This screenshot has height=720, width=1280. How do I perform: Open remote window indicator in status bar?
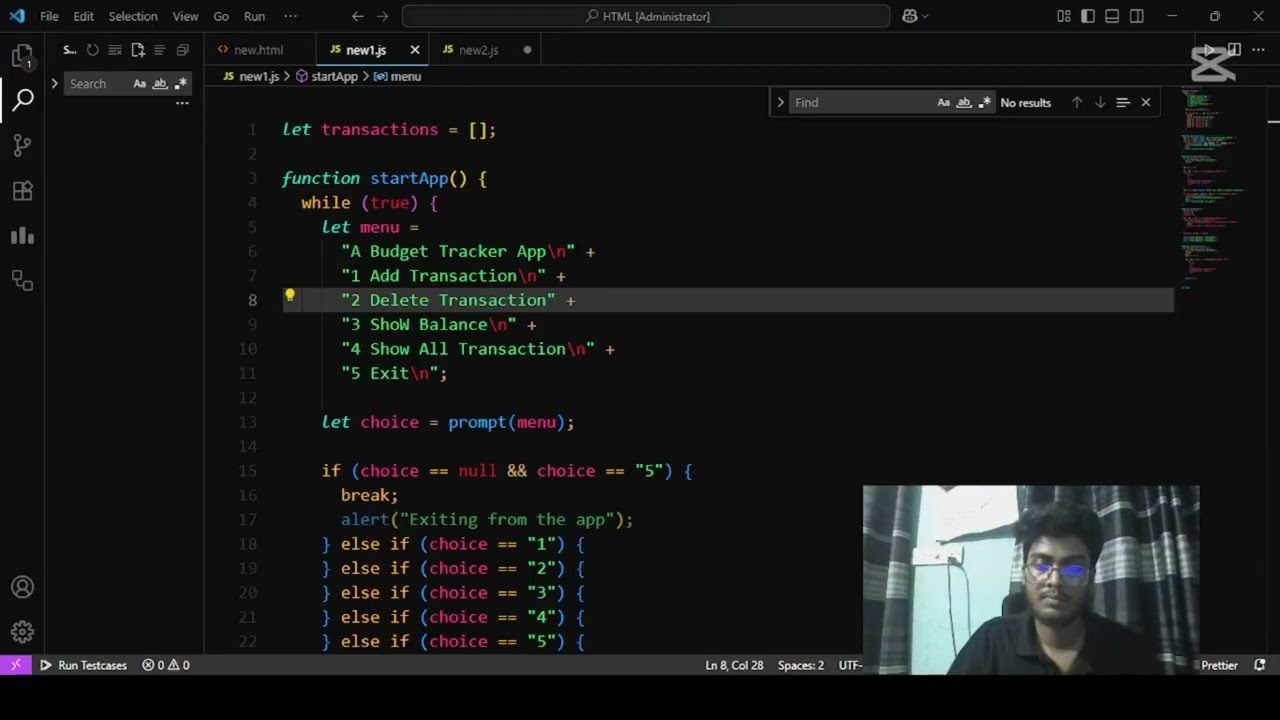(15, 665)
